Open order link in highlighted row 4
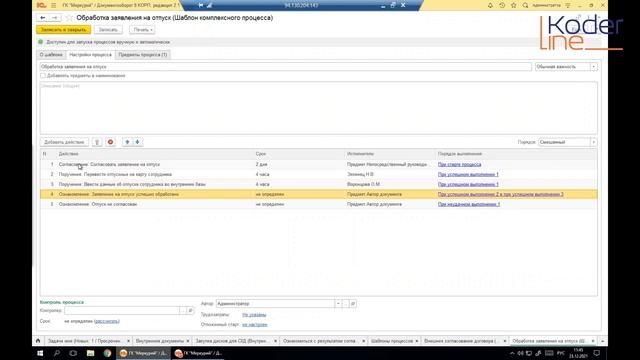This screenshot has width=640, height=360. 500,194
